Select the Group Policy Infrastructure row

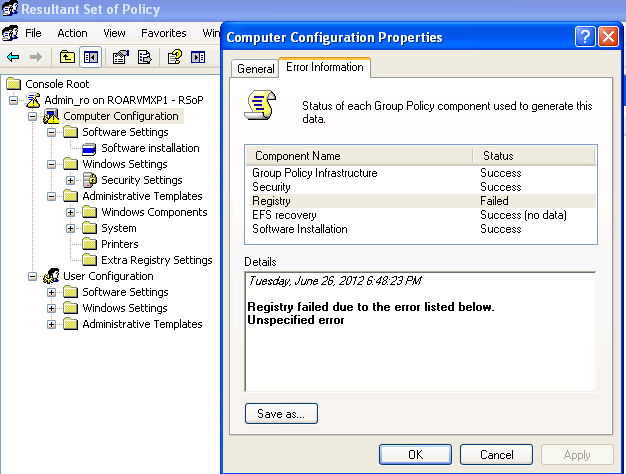pyautogui.click(x=421, y=173)
